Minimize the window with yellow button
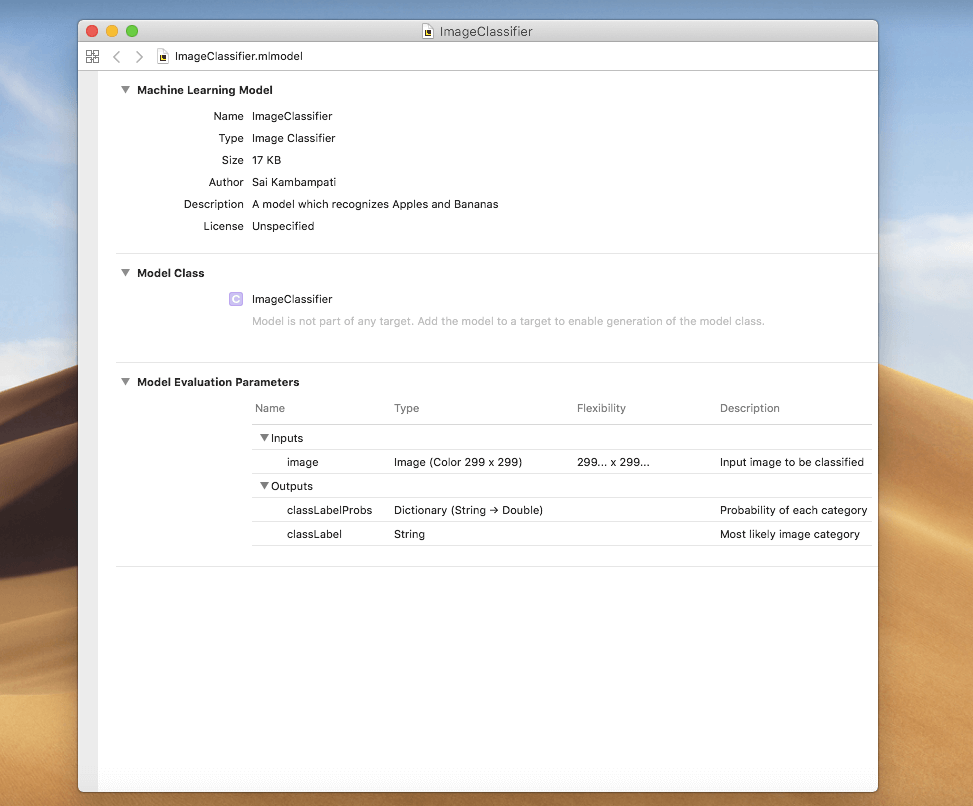The height and width of the screenshot is (806, 973). coord(112,32)
